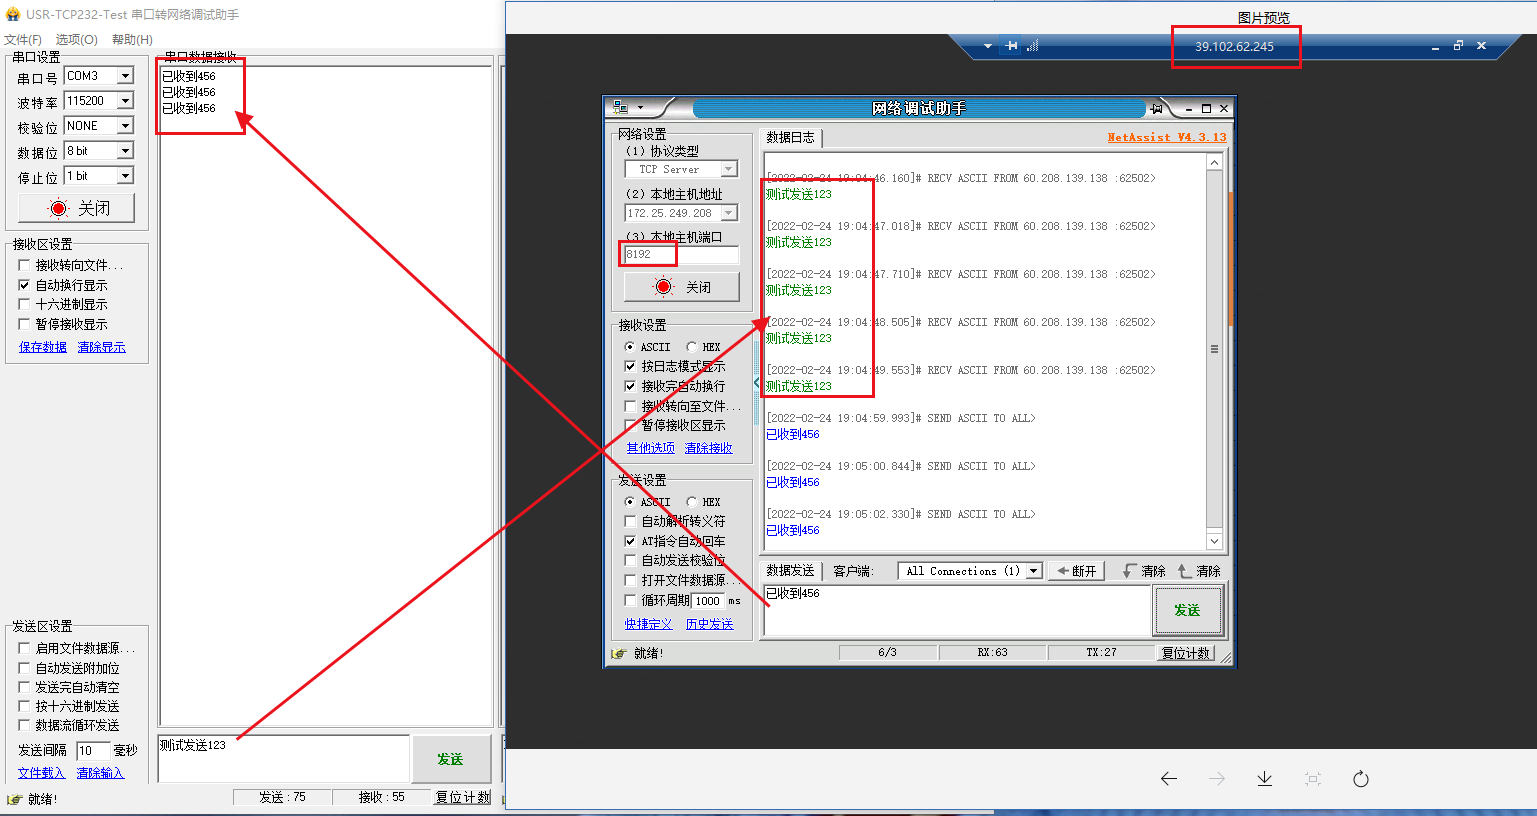Open the 文件(F) menu
The image size is (1537, 816).
pos(22,40)
